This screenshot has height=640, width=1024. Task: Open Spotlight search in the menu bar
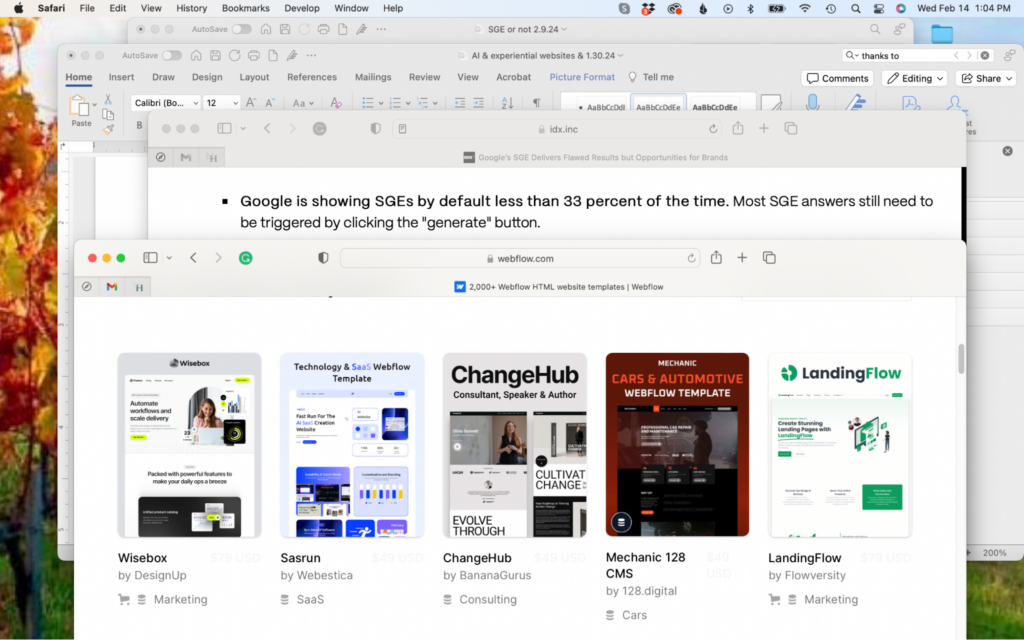[x=856, y=8]
